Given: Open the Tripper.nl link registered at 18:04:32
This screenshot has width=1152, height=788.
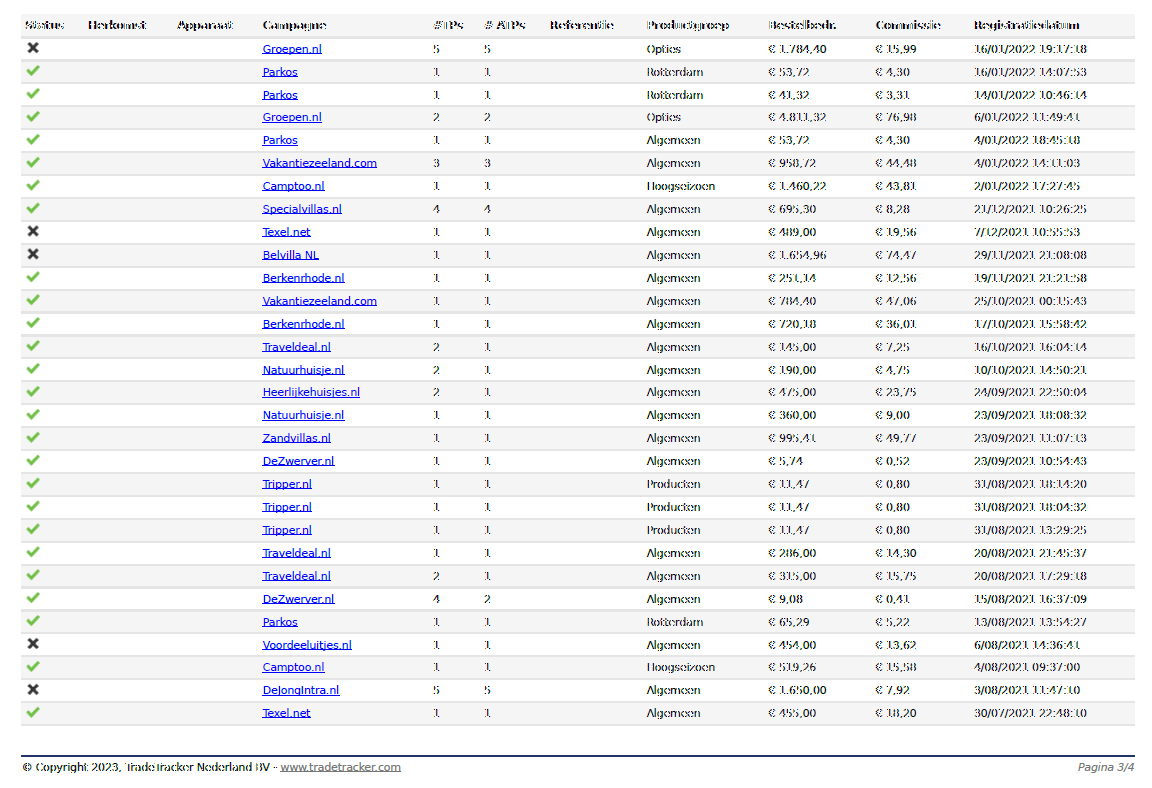Looking at the screenshot, I should click(287, 507).
